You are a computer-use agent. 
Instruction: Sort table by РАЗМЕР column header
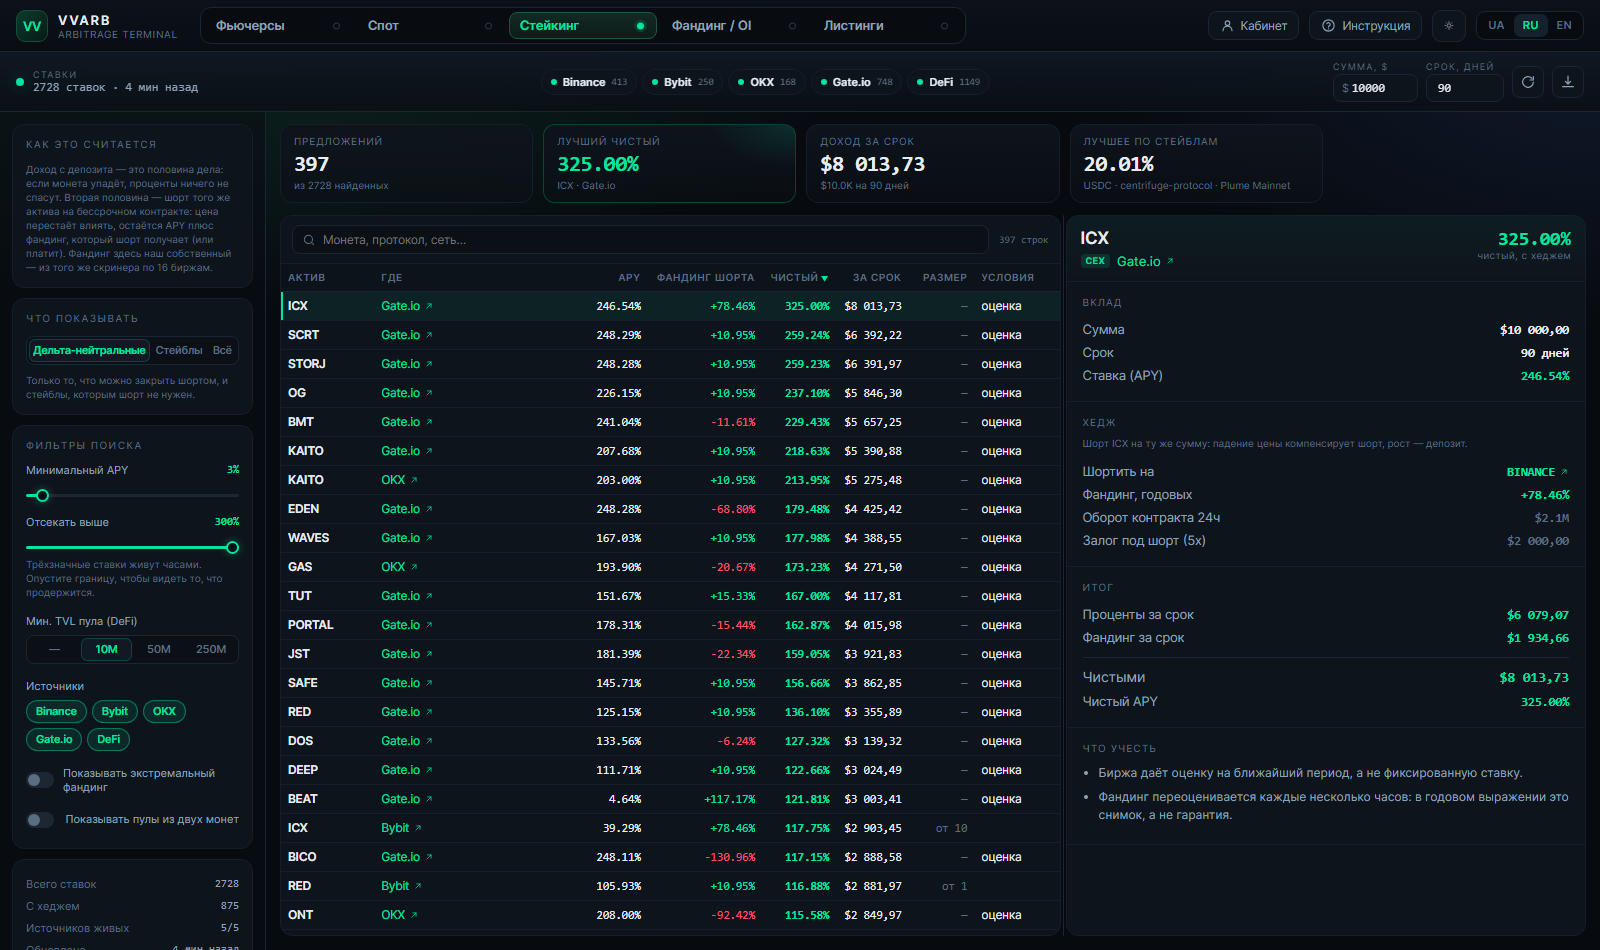coord(945,278)
